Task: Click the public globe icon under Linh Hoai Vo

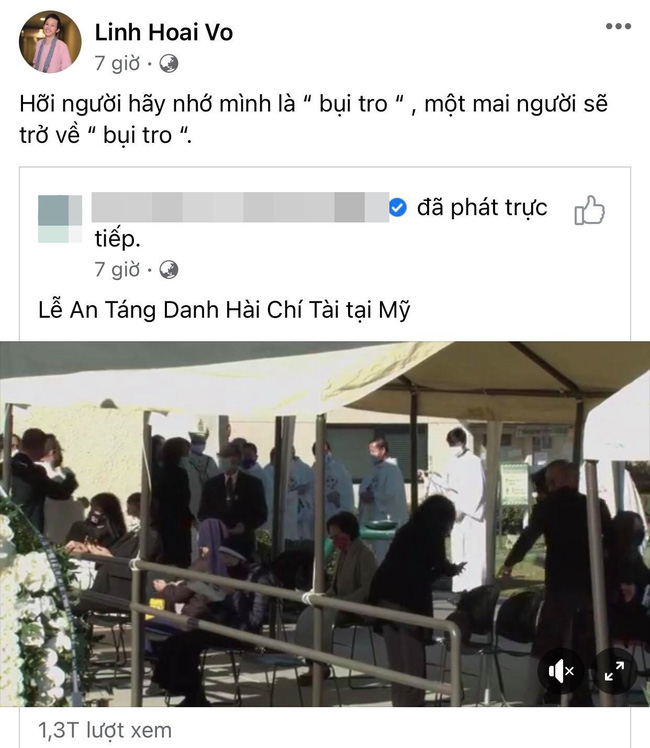Action: tap(168, 63)
